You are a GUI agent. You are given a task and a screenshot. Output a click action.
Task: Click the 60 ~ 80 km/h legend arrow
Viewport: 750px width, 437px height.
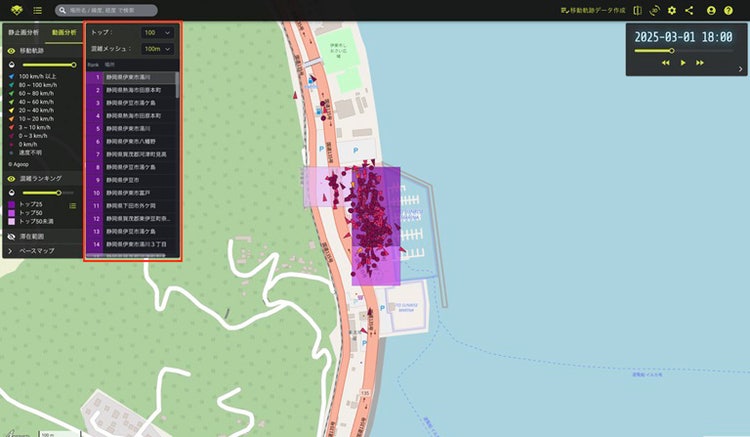(11, 93)
